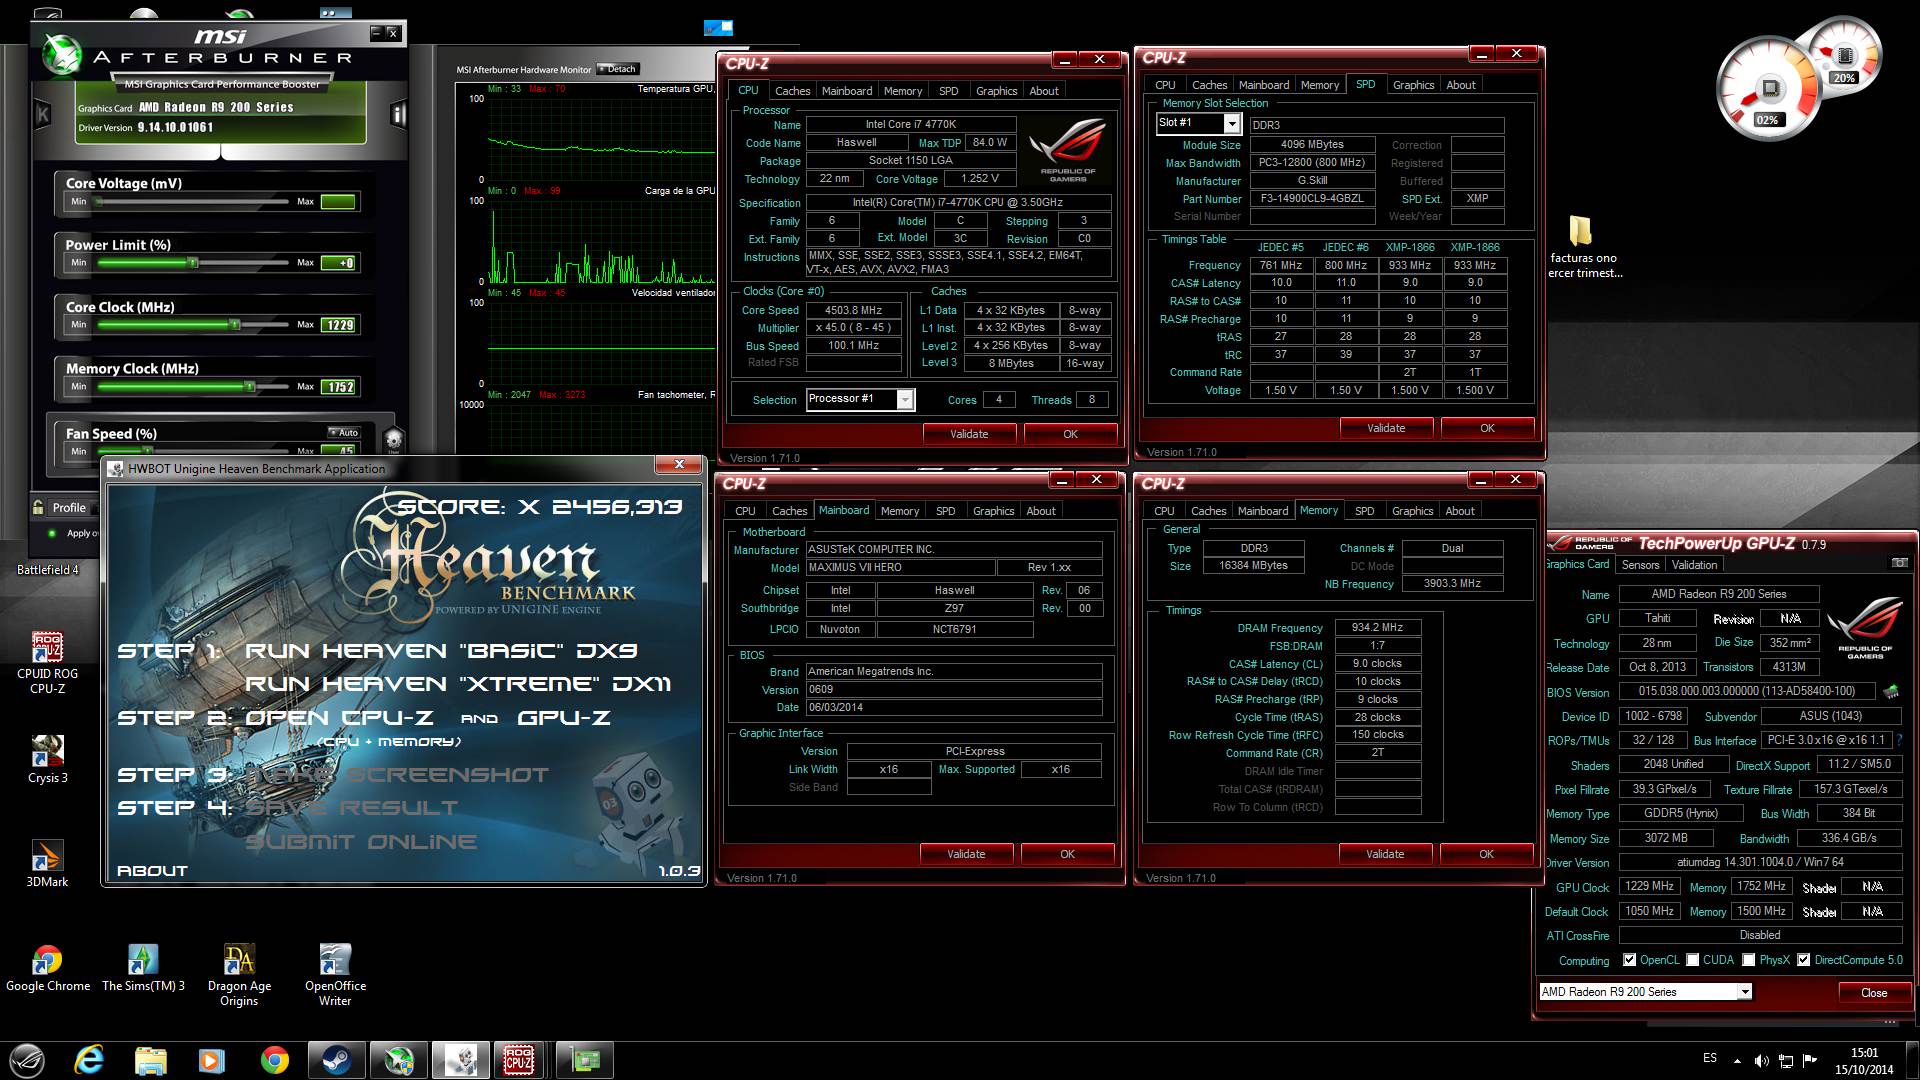The height and width of the screenshot is (1080, 1920).
Task: Click the ES language indicator in the tray
Action: 1710,1058
